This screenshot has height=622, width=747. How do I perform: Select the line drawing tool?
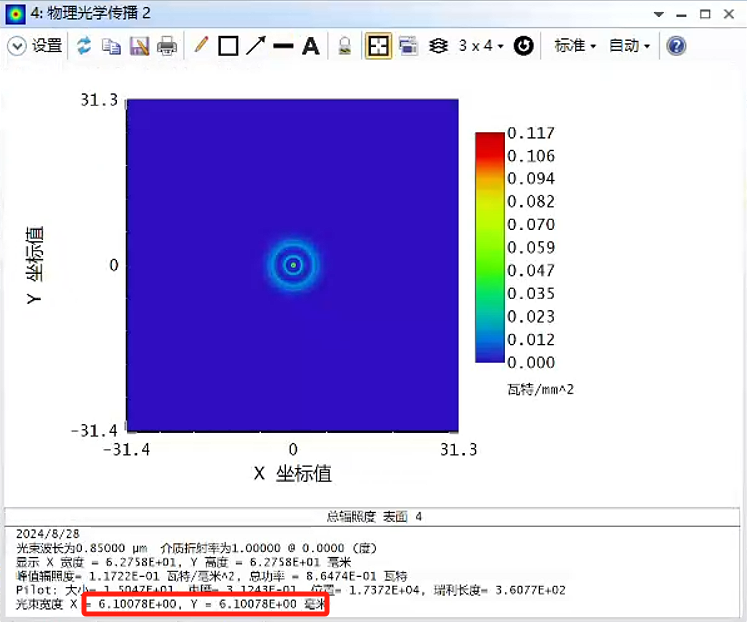(283, 46)
